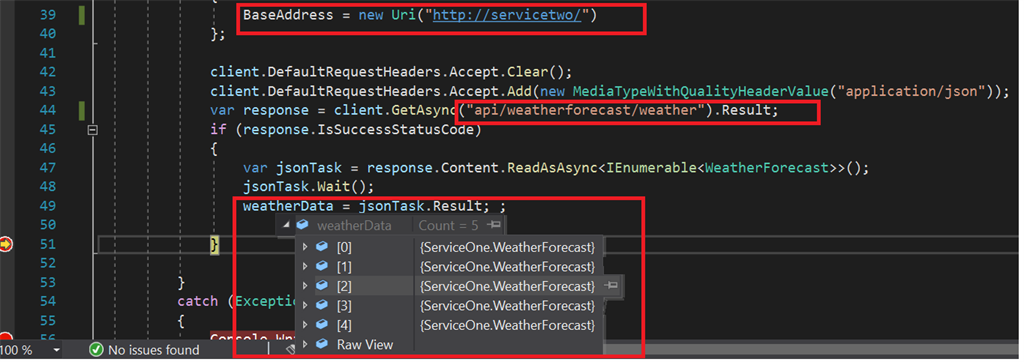Click the BaseAddress property on line 39
The height and width of the screenshot is (362, 1024).
coord(287,14)
